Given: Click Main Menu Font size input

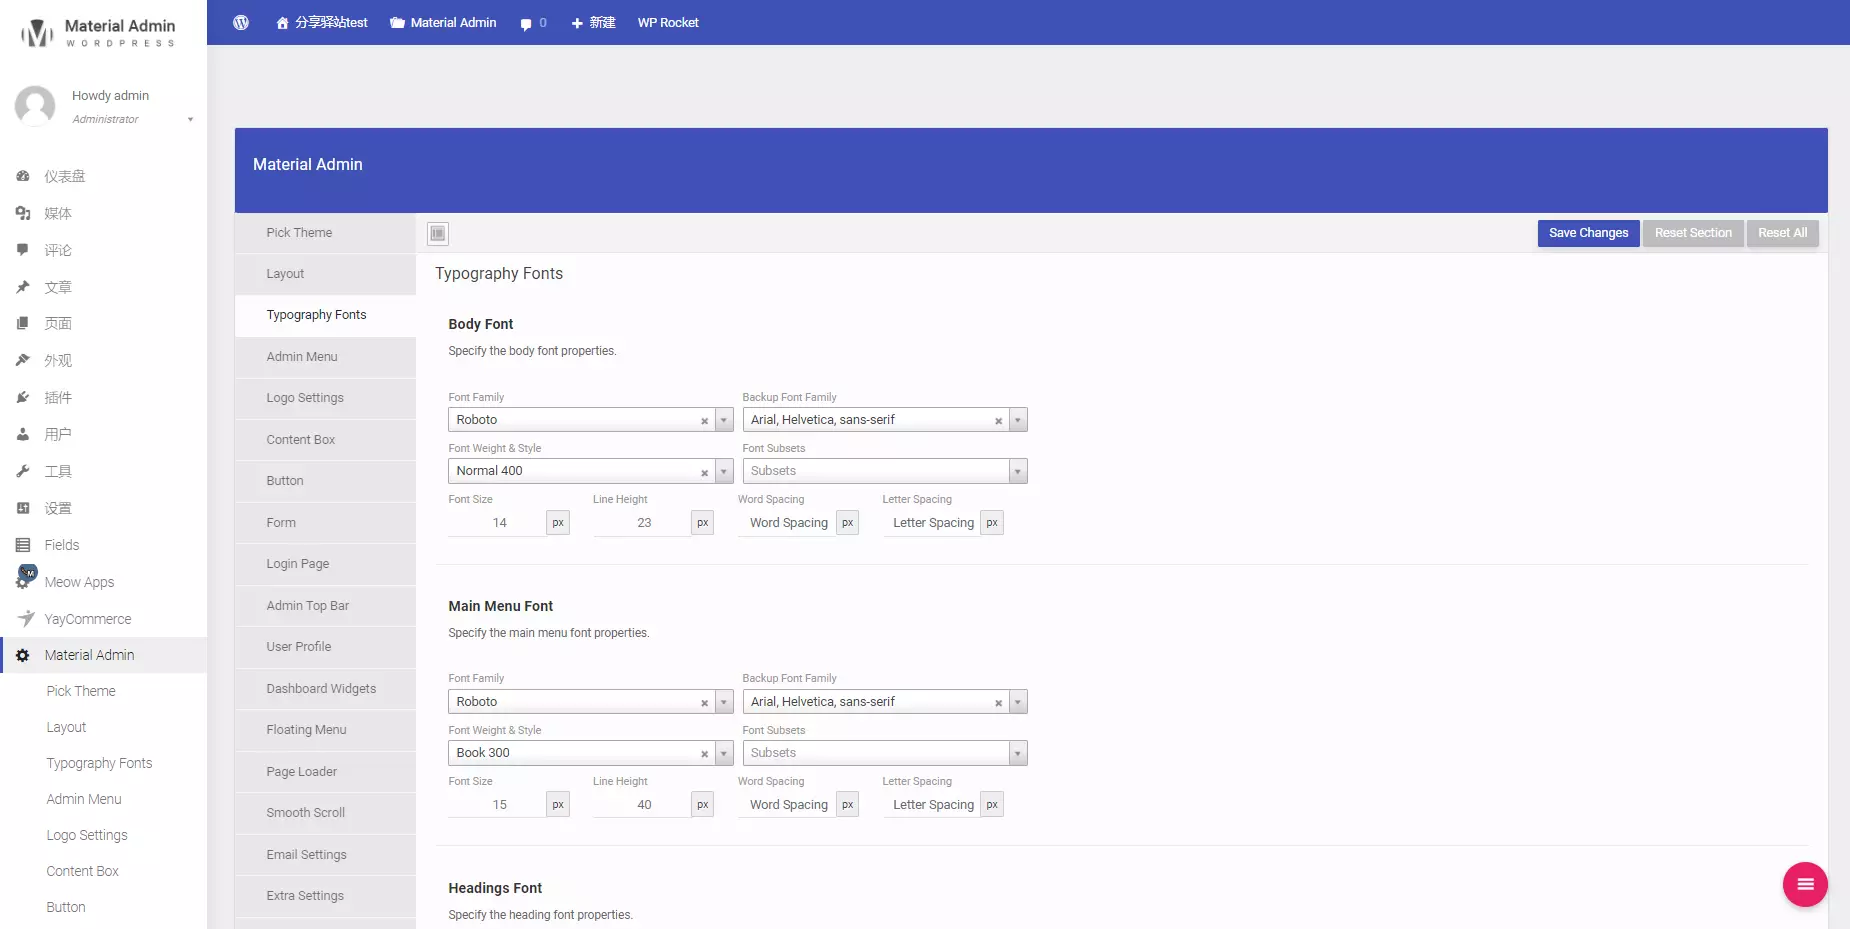Looking at the screenshot, I should pyautogui.click(x=497, y=805).
